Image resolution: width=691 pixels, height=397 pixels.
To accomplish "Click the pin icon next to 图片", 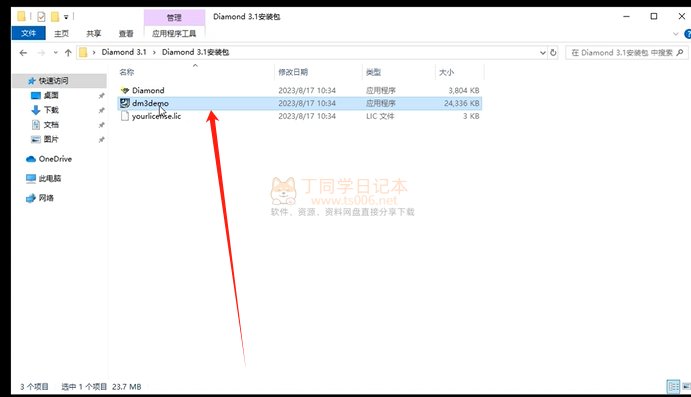I will (x=101, y=140).
